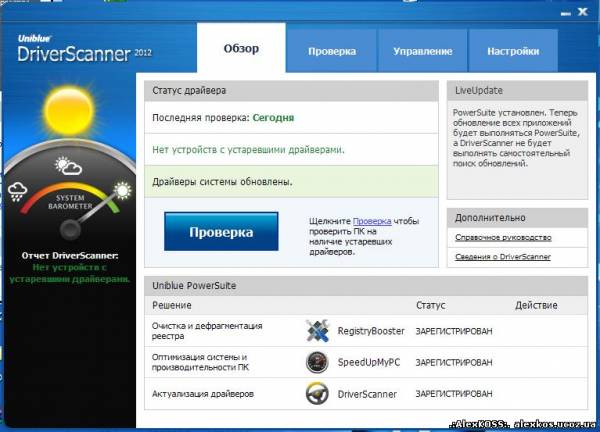Select 'Актуализация драйверов' row text

pyautogui.click(x=203, y=394)
